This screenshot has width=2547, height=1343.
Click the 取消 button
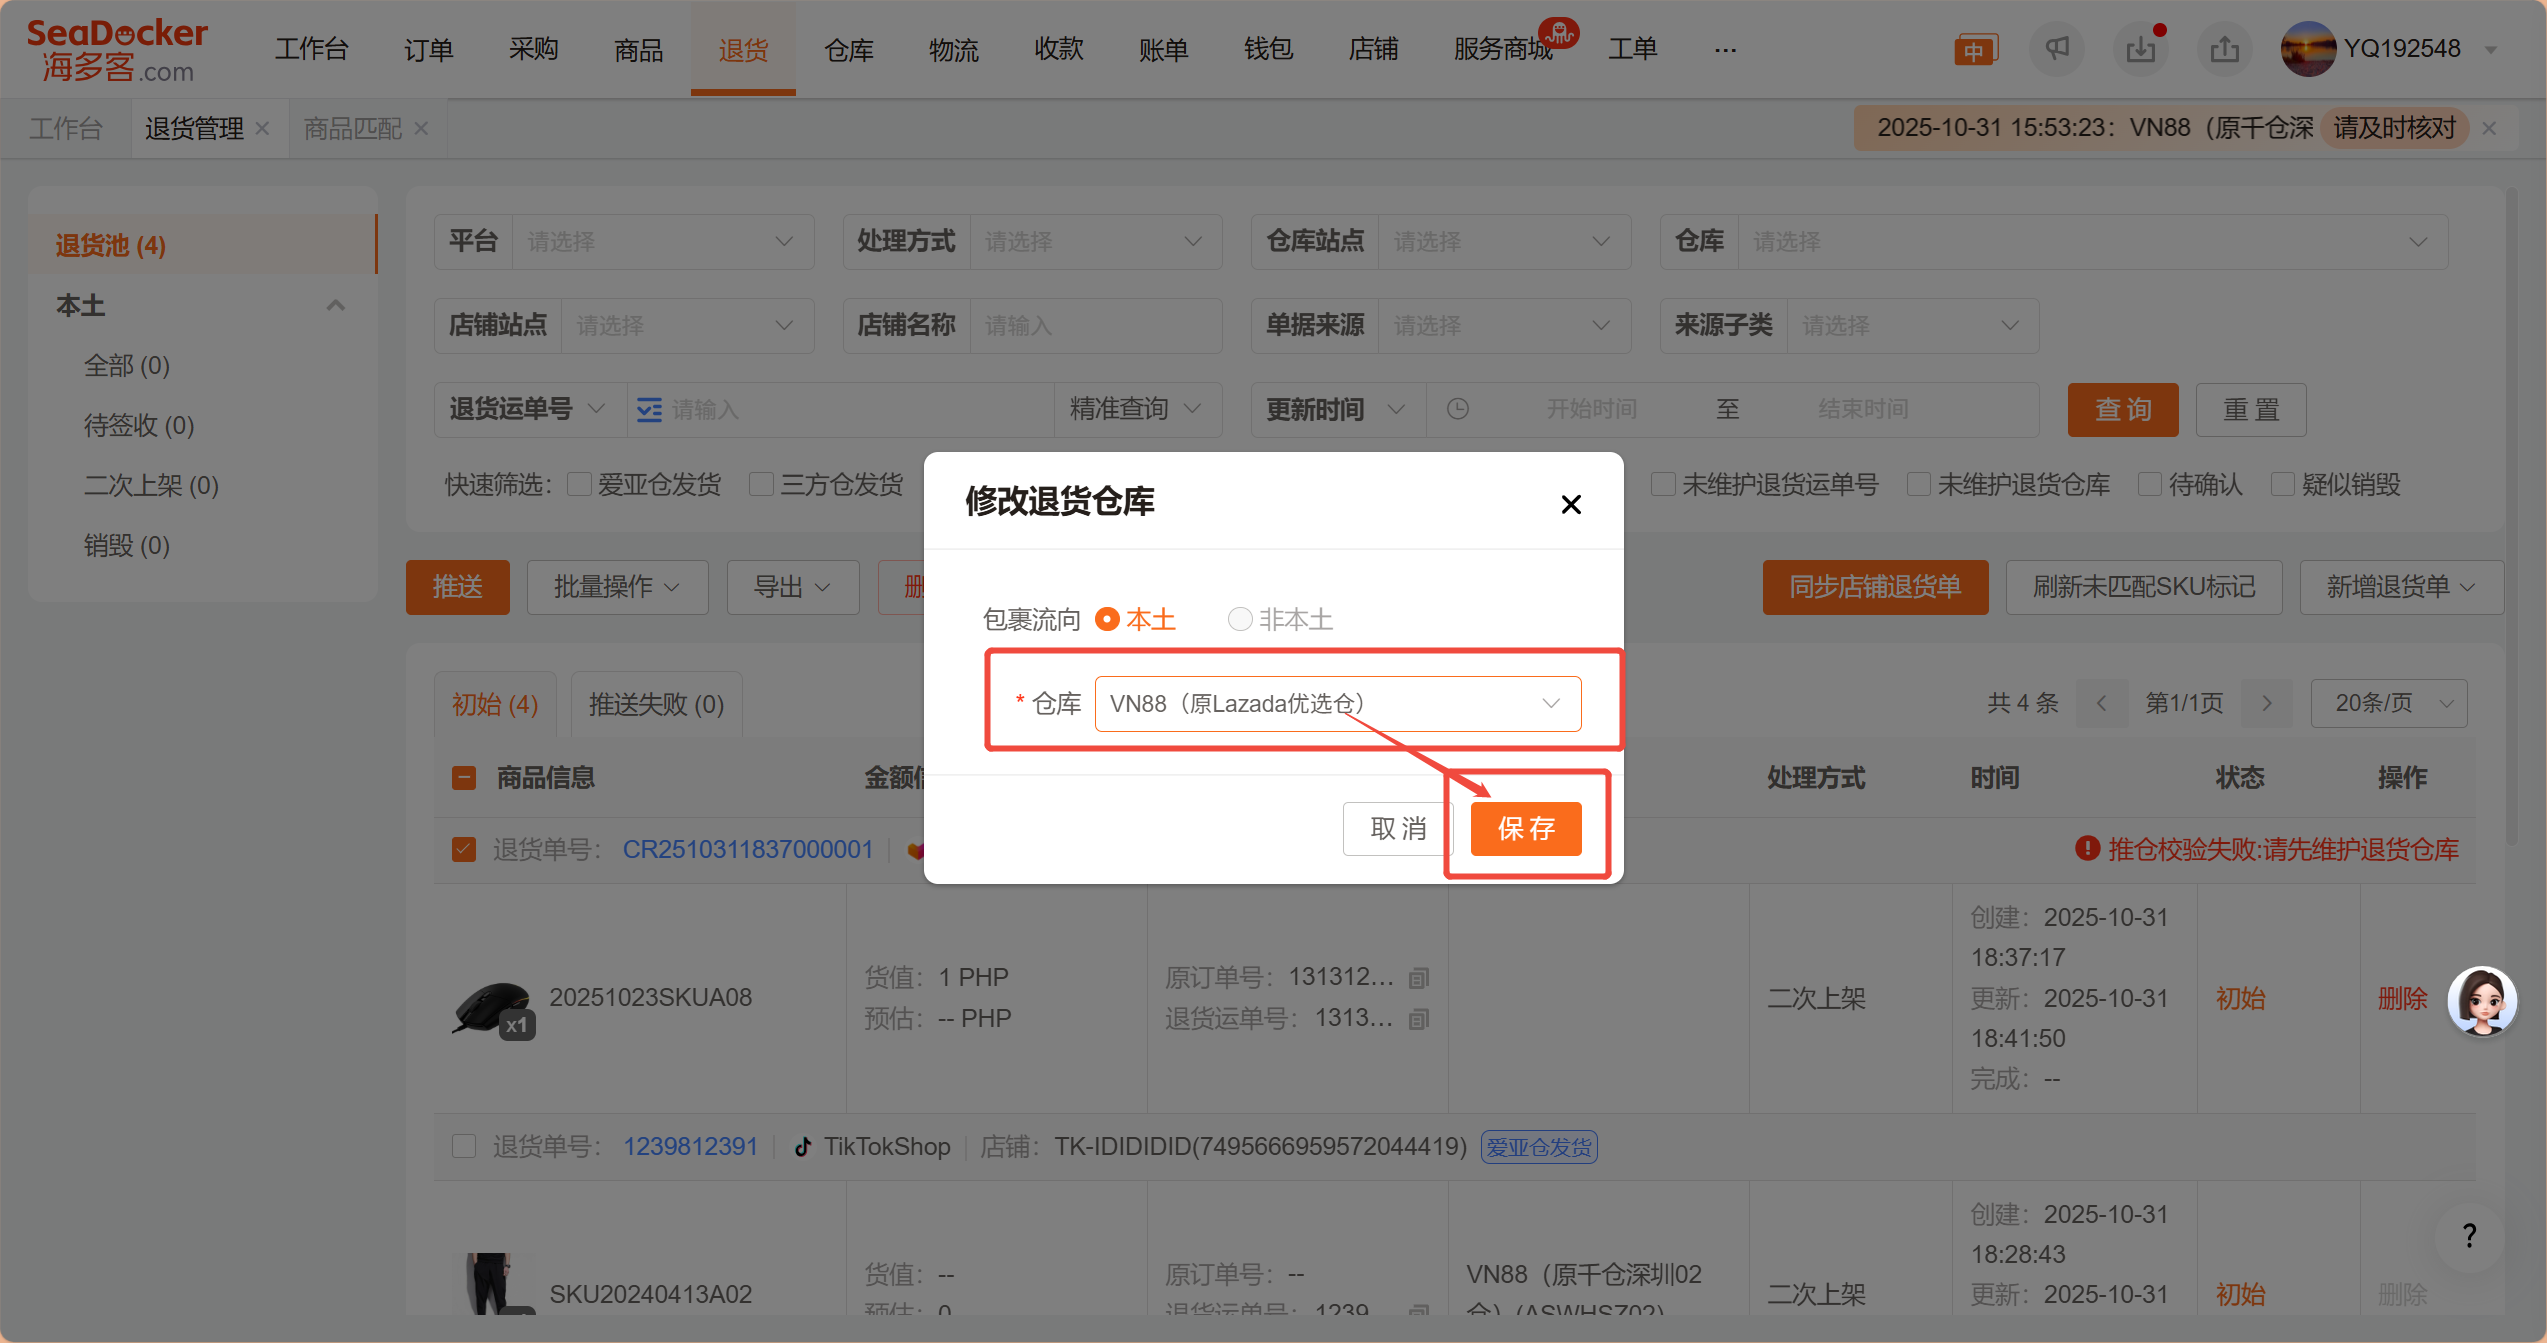pyautogui.click(x=1397, y=828)
